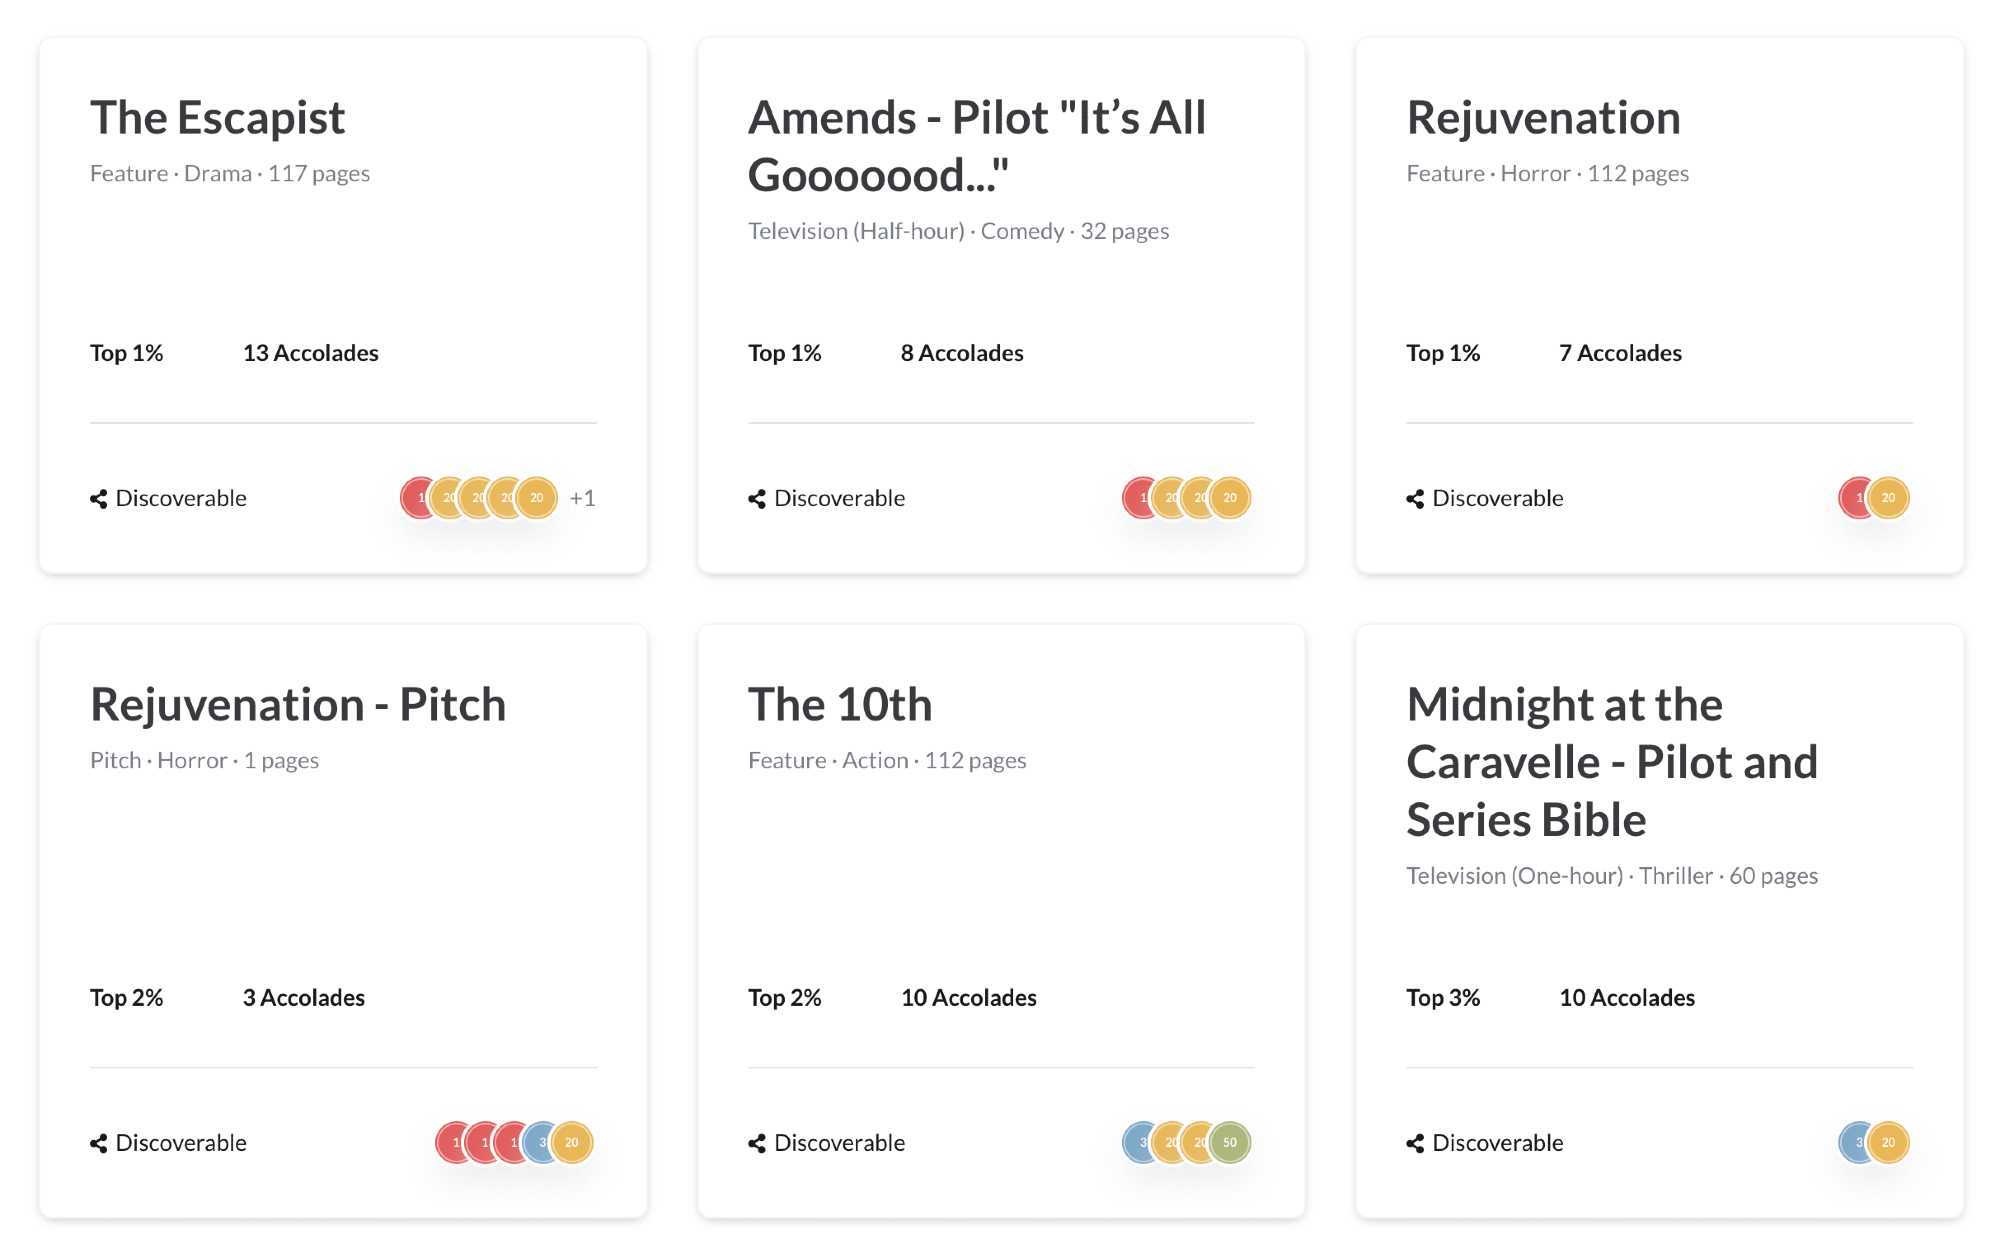Click Discoverable label on Rejuvenation - Pitch
Image resolution: width=2000 pixels, height=1258 pixels.
coord(181,1143)
